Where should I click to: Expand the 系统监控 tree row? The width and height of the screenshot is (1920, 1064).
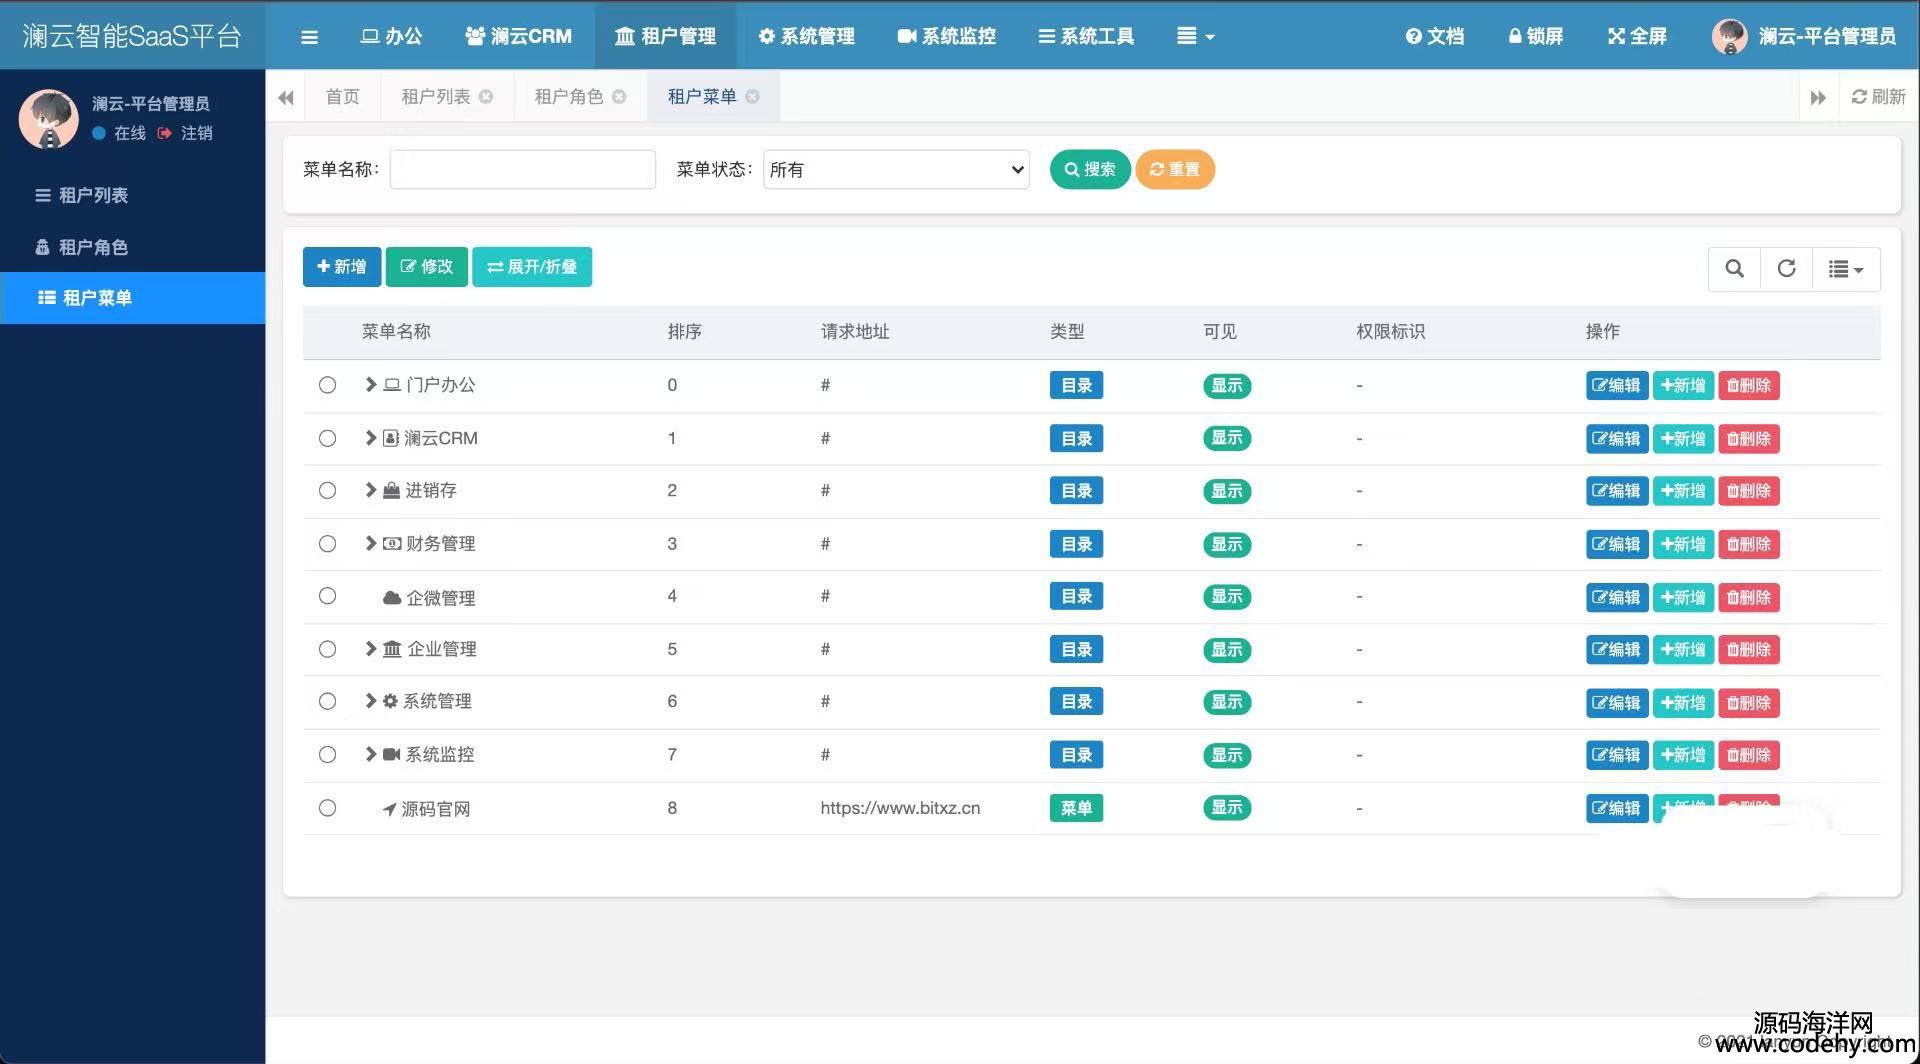click(x=371, y=754)
